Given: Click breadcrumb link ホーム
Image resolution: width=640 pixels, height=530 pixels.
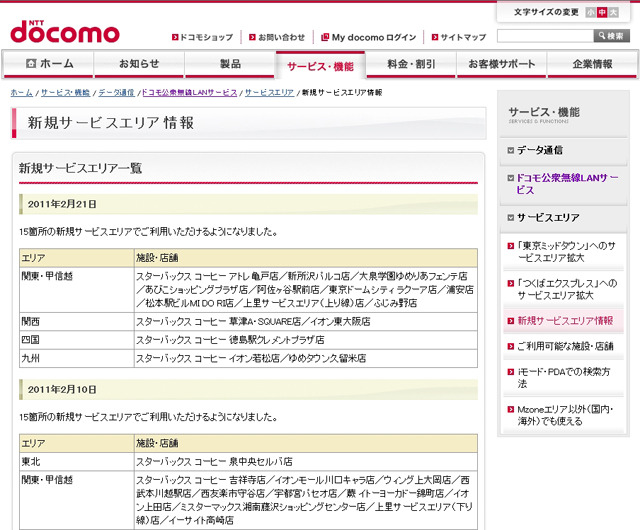Looking at the screenshot, I should (22, 93).
